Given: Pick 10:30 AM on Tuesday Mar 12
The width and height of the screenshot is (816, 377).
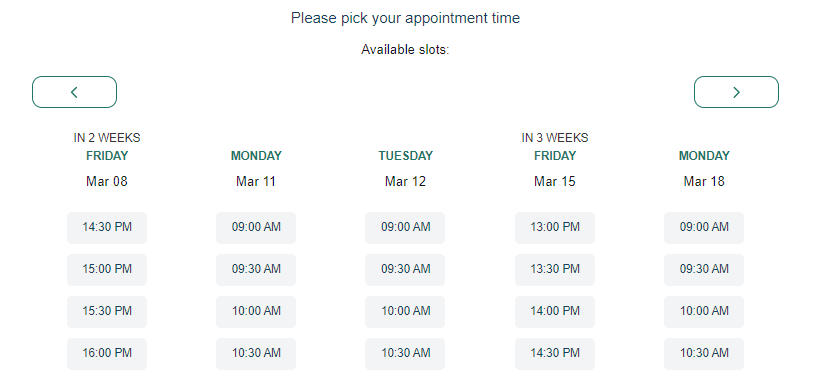Looking at the screenshot, I should [405, 354].
